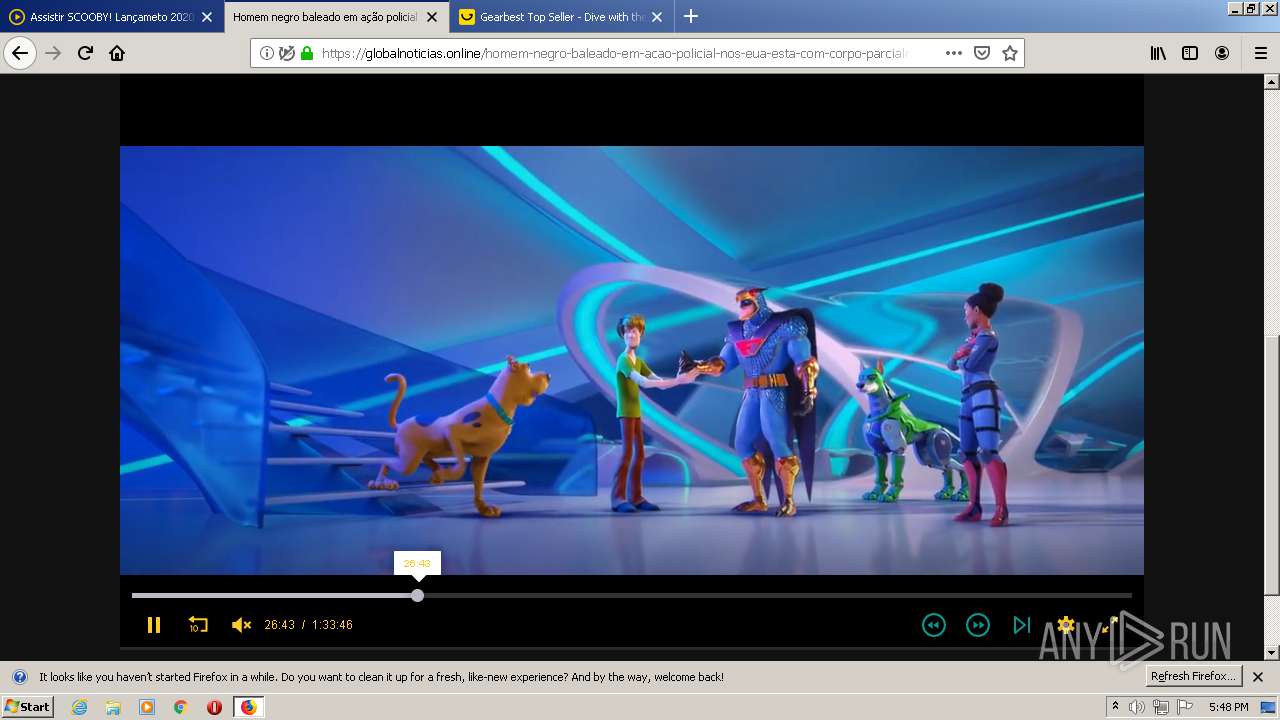
Task: Go to the Firefox home page
Action: (117, 53)
